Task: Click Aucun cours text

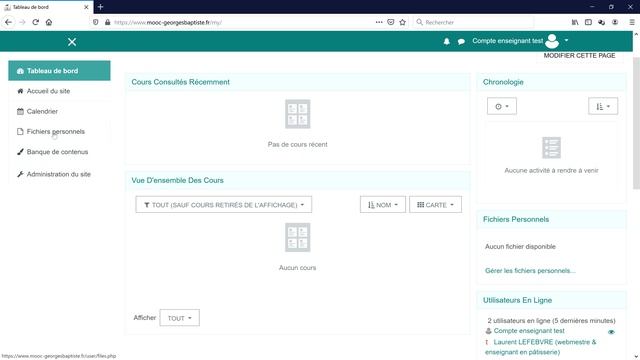Action: pyautogui.click(x=298, y=268)
